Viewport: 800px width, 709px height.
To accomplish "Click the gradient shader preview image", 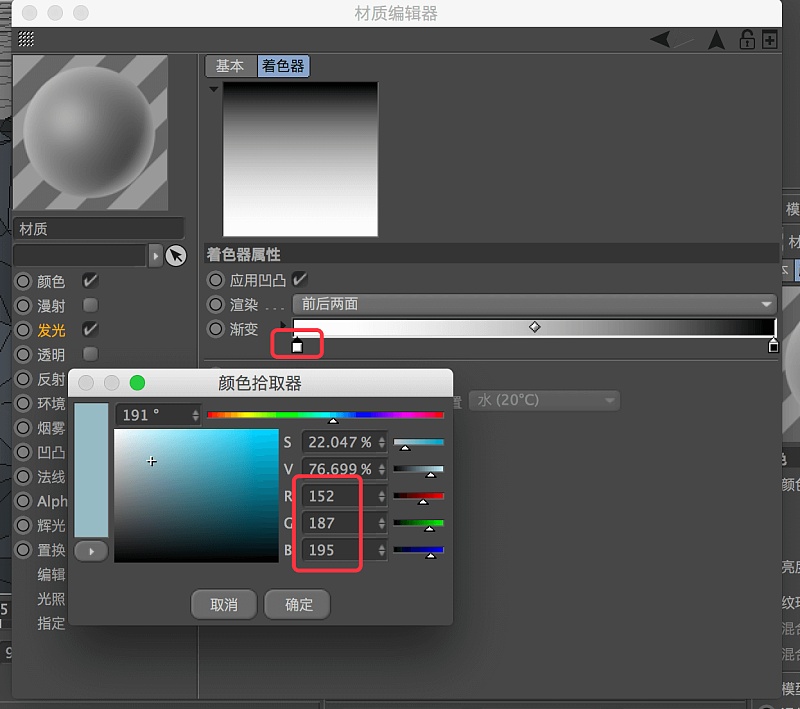I will tap(301, 159).
